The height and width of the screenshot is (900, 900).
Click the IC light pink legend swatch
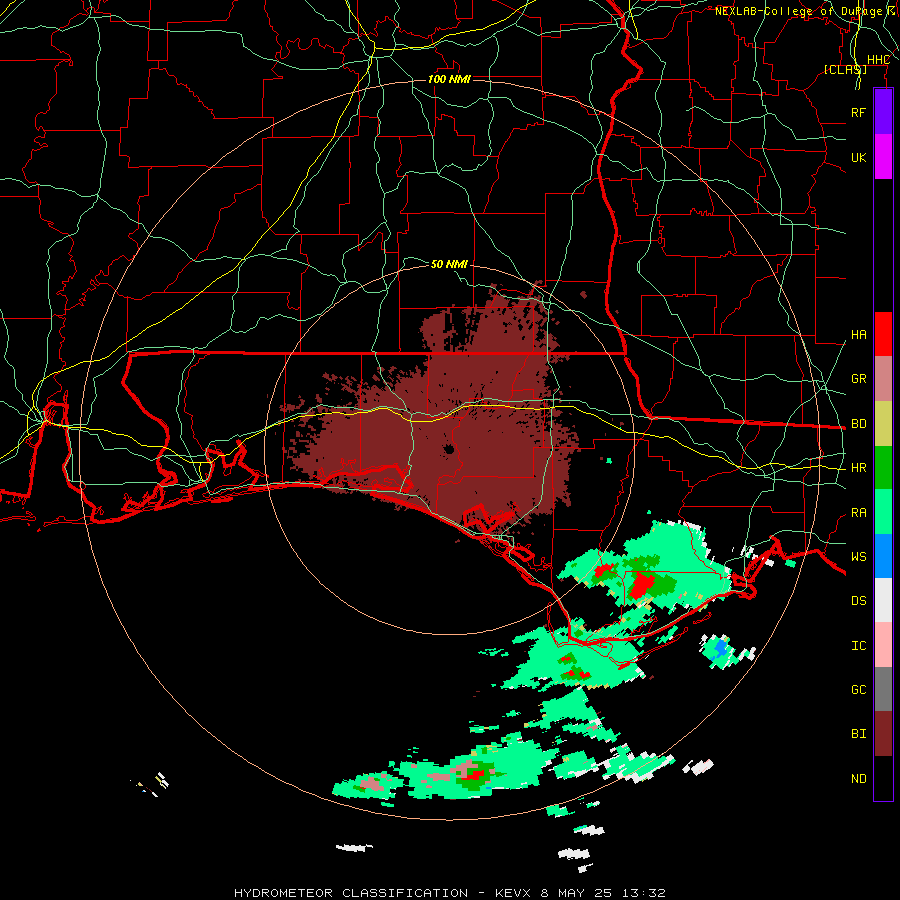(x=883, y=645)
